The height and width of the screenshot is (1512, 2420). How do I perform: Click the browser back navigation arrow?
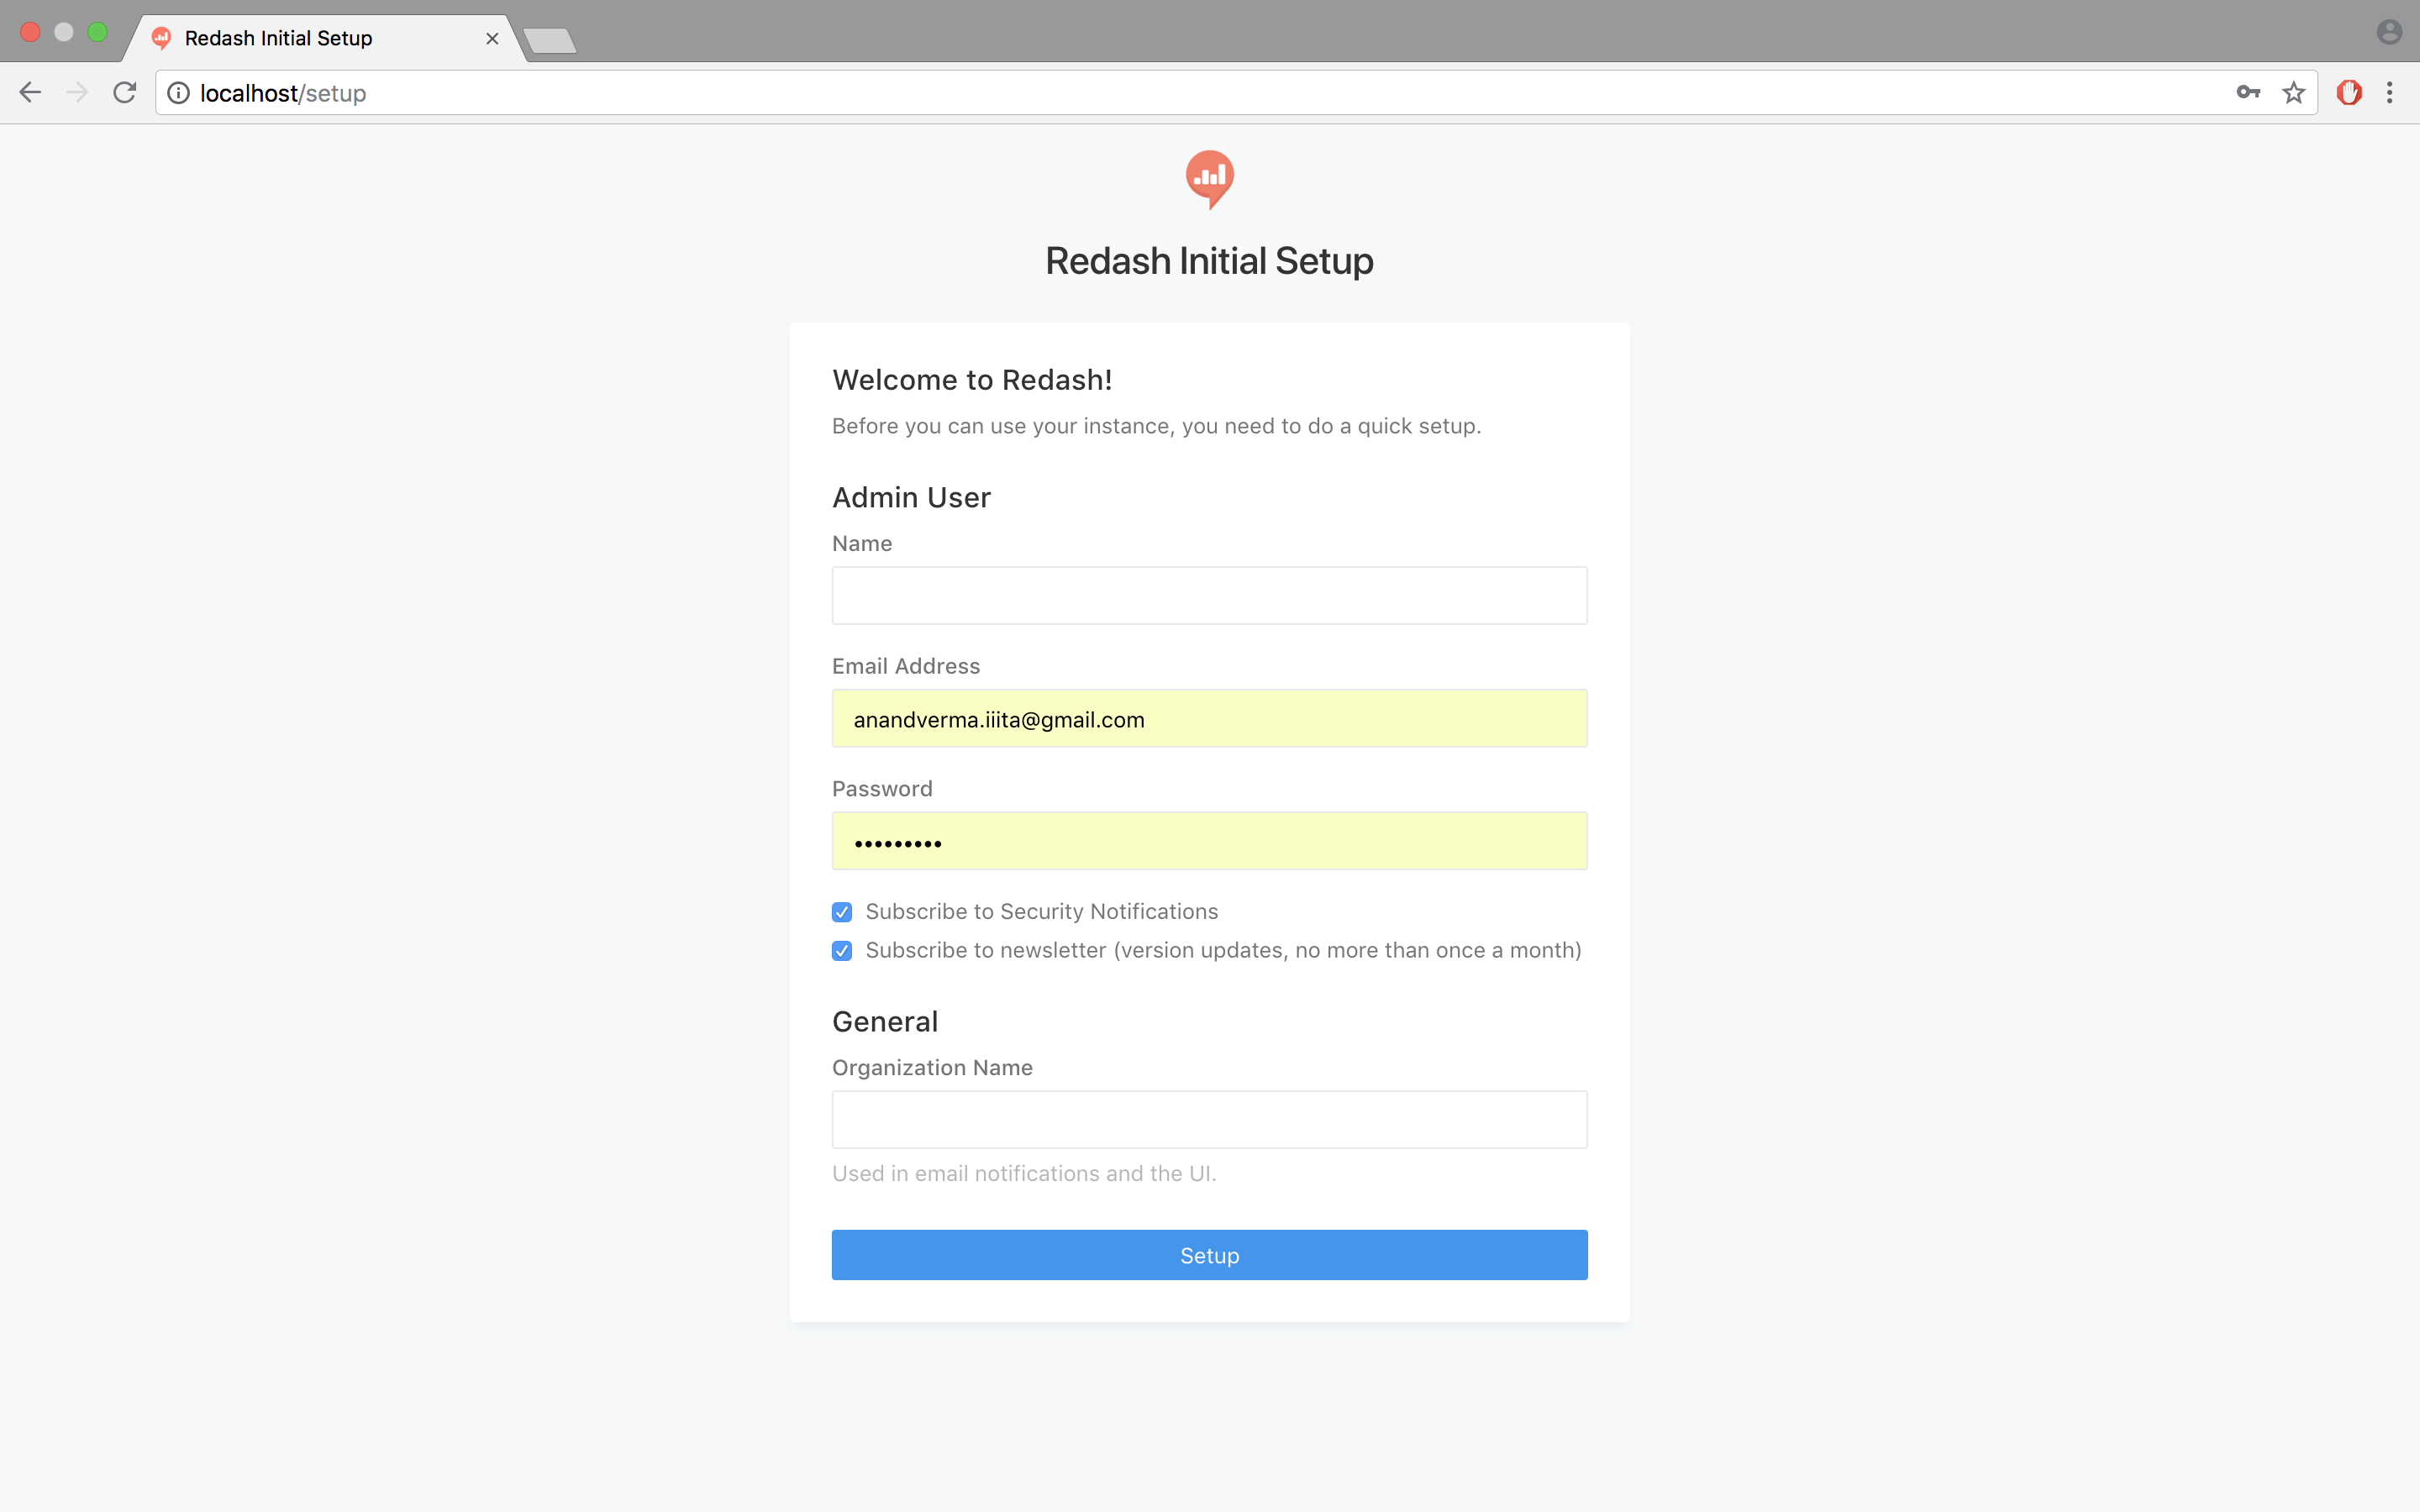point(30,92)
